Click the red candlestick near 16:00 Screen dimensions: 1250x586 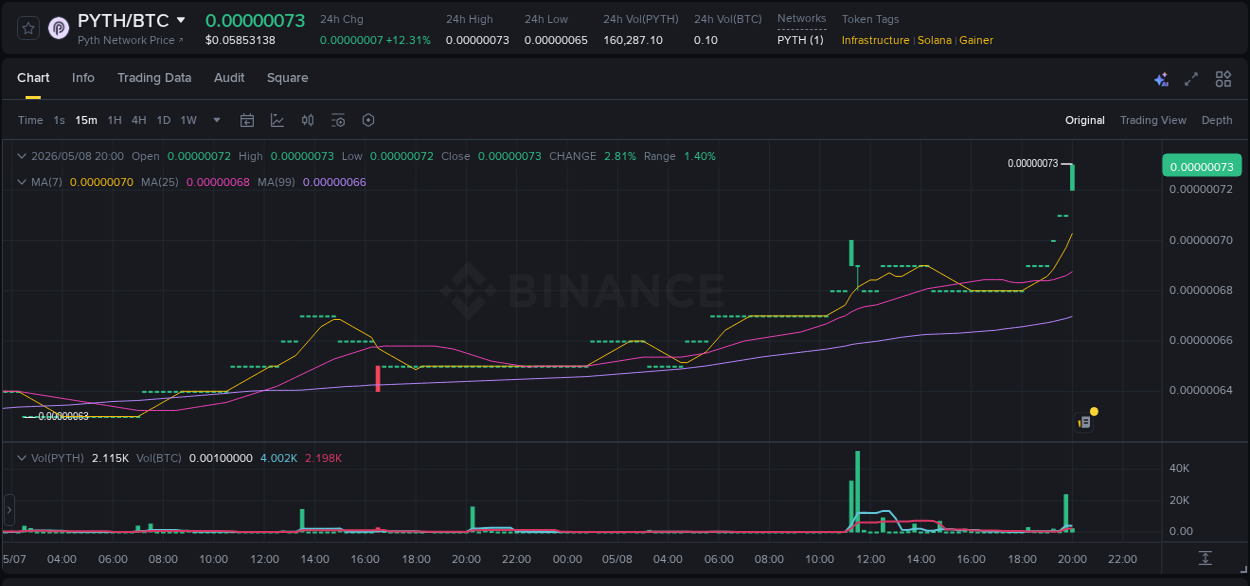(x=378, y=378)
